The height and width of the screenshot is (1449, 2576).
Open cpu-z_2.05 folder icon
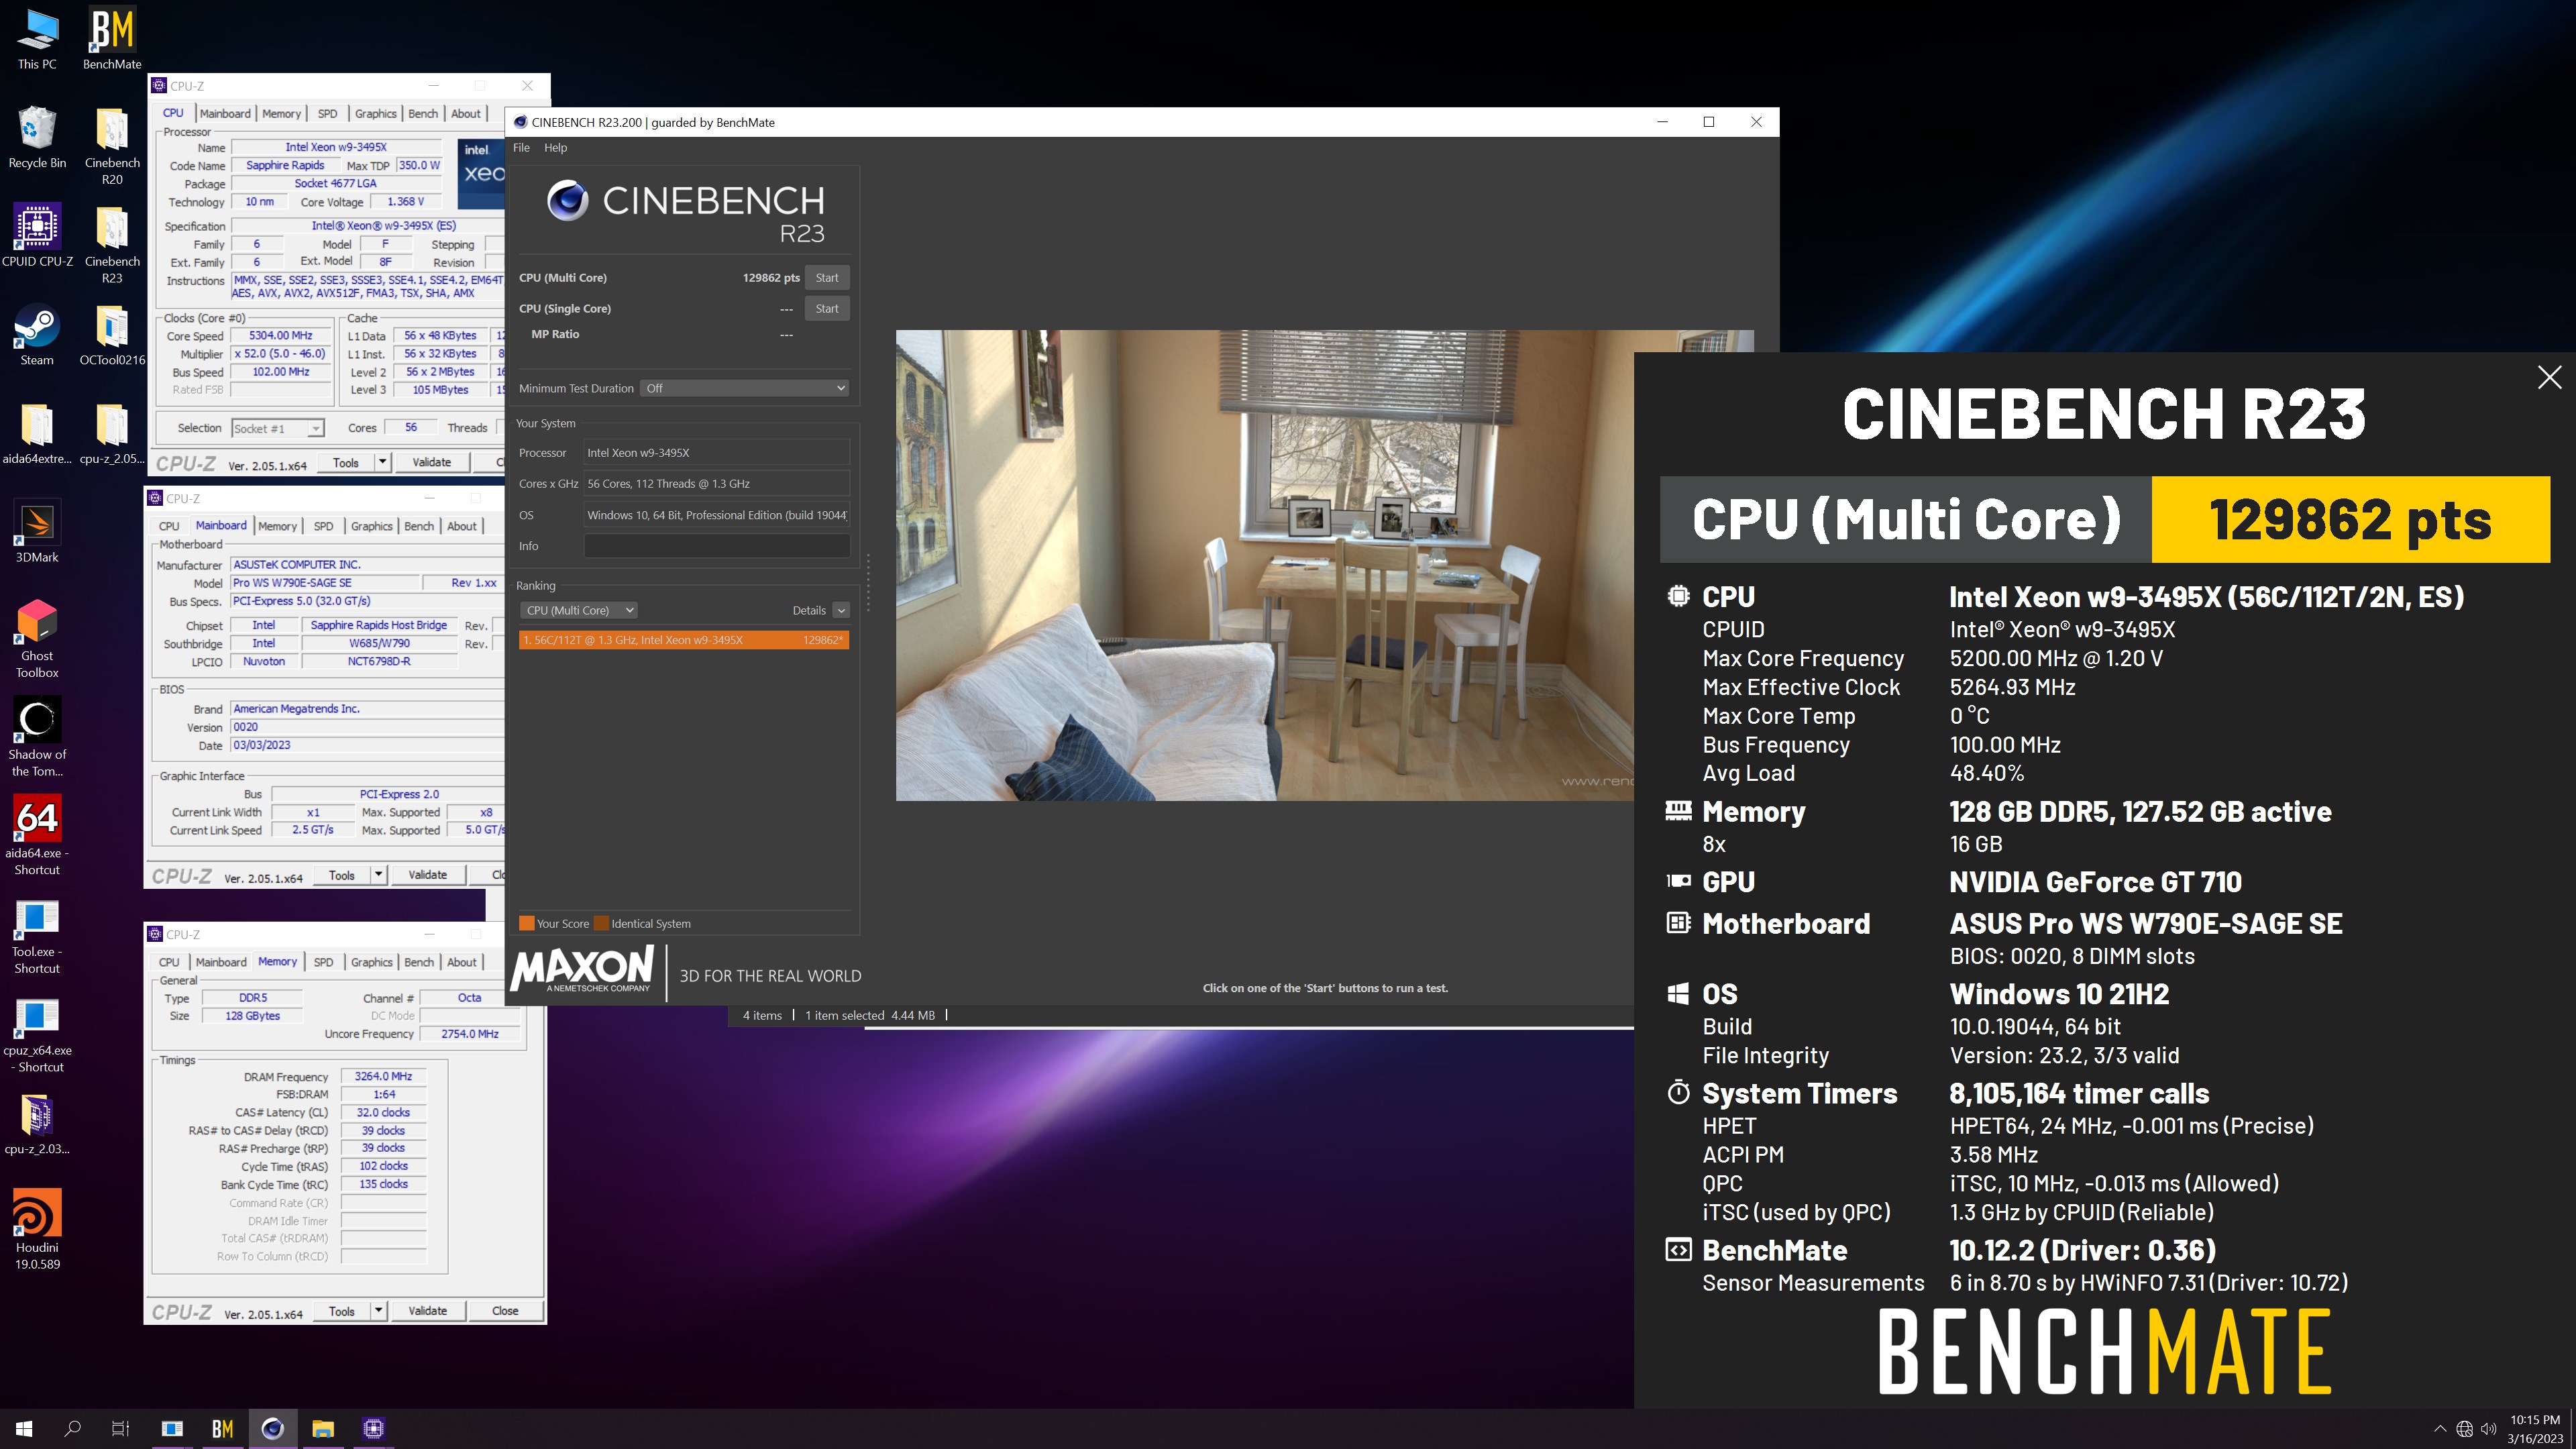(112, 434)
